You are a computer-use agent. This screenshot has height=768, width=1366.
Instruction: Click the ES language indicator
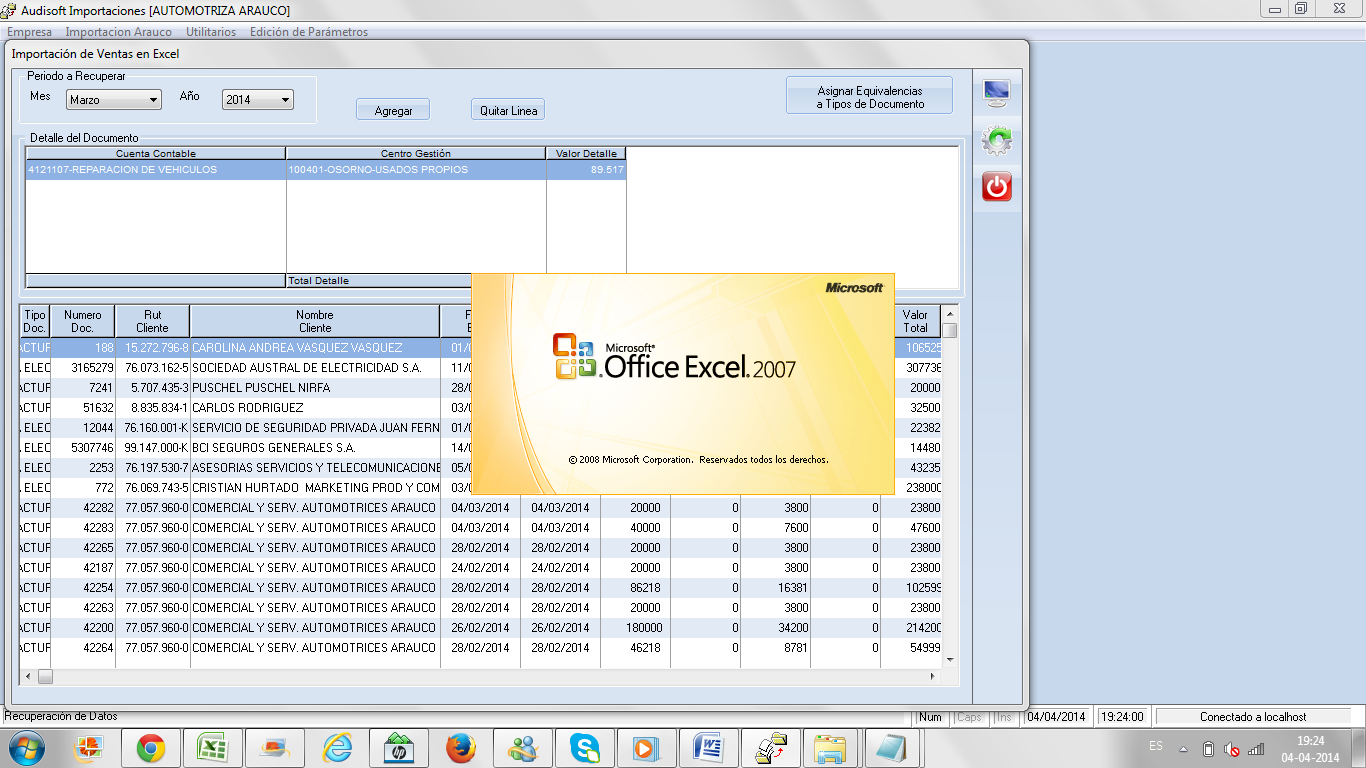[x=1156, y=746]
